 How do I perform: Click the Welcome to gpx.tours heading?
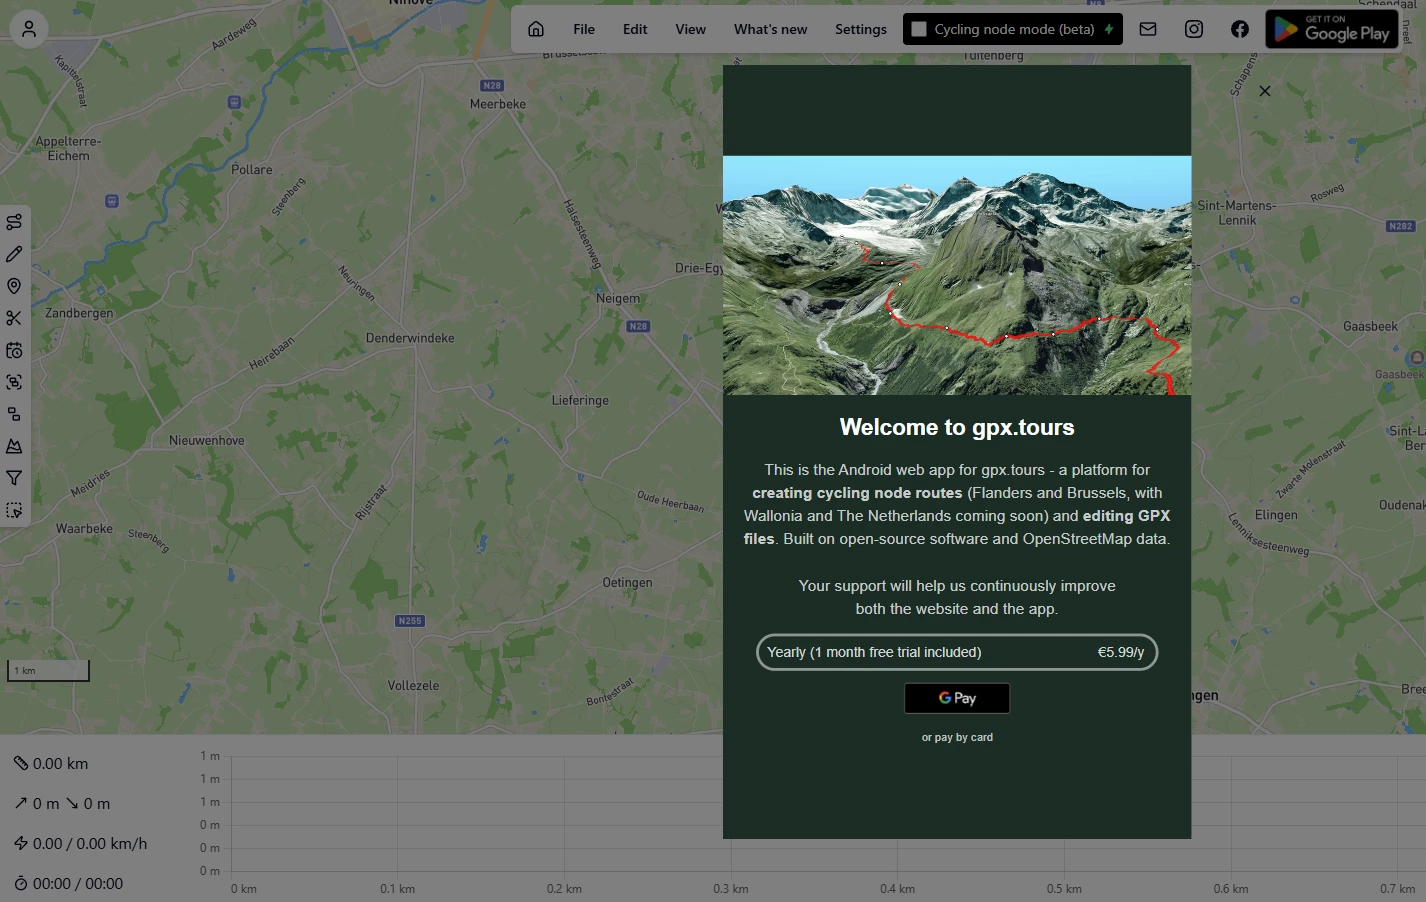point(957,427)
